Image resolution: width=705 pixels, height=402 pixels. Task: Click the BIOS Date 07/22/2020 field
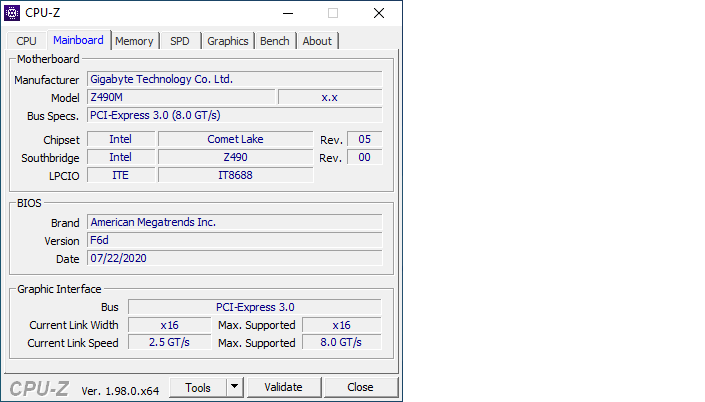(235, 258)
